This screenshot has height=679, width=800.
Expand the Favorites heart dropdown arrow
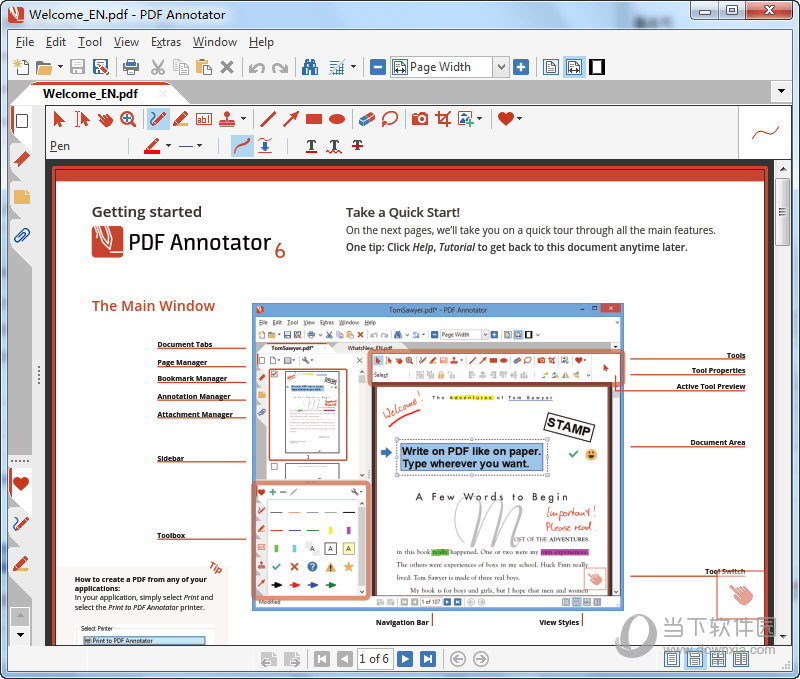pos(519,119)
